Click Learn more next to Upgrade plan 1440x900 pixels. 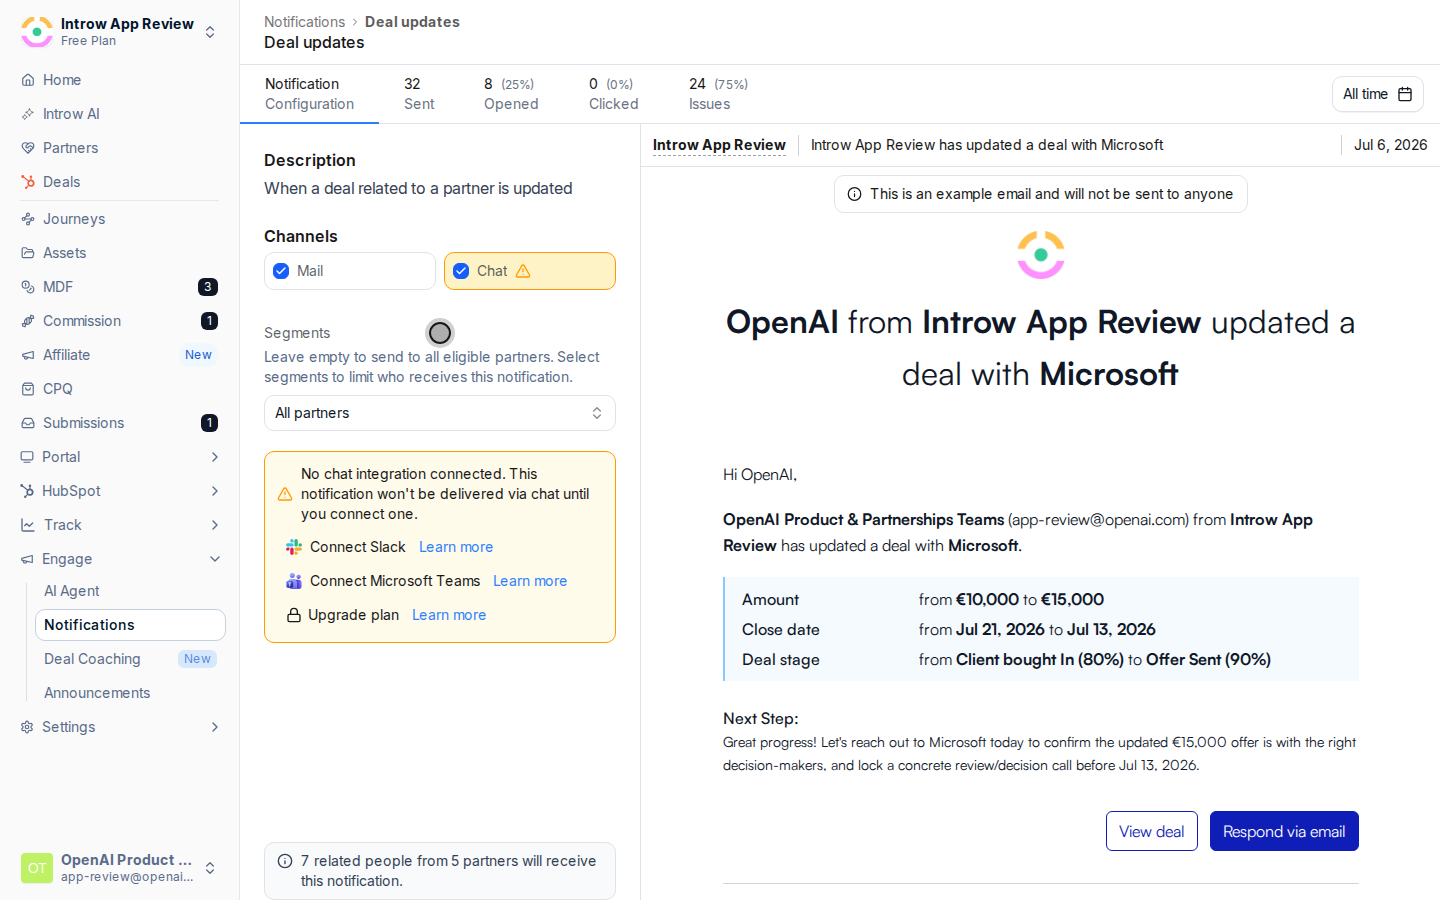449,615
